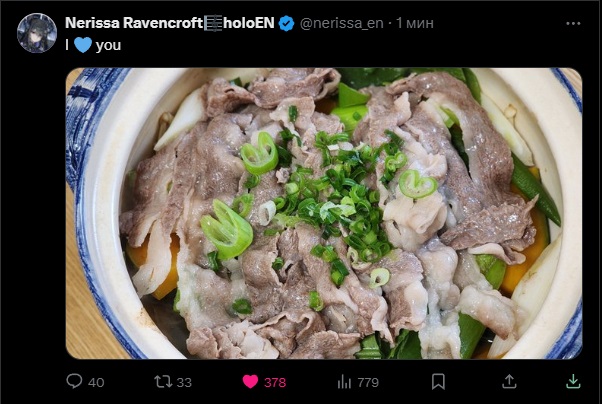This screenshot has height=404, width=602.
Task: Open Nerissa Ravencroft holoEN display name
Action: 170,23
